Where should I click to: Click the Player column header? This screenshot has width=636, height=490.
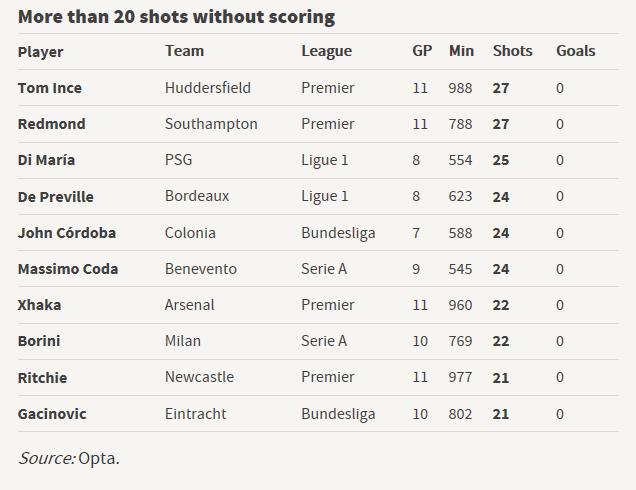(40, 52)
